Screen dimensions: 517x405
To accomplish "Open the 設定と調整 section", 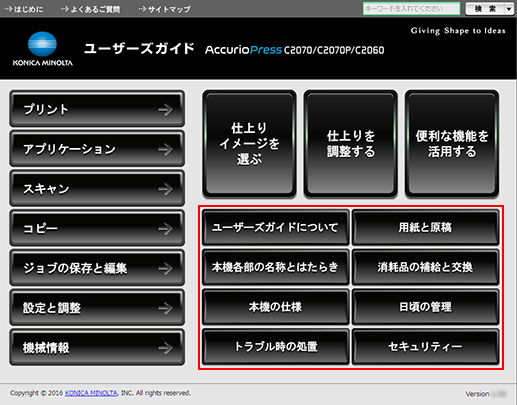I will tap(97, 307).
